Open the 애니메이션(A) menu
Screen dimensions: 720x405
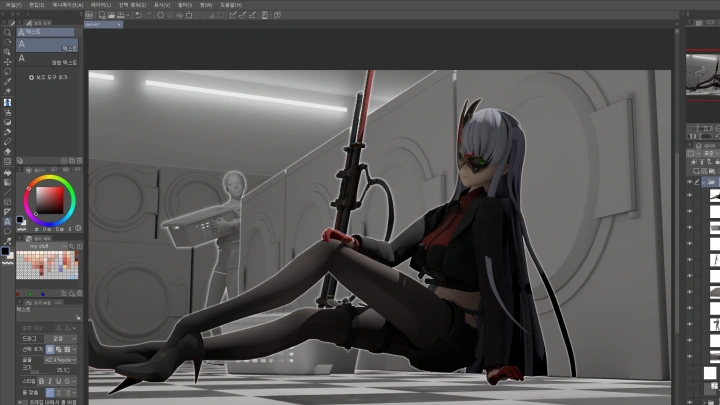pos(72,4)
